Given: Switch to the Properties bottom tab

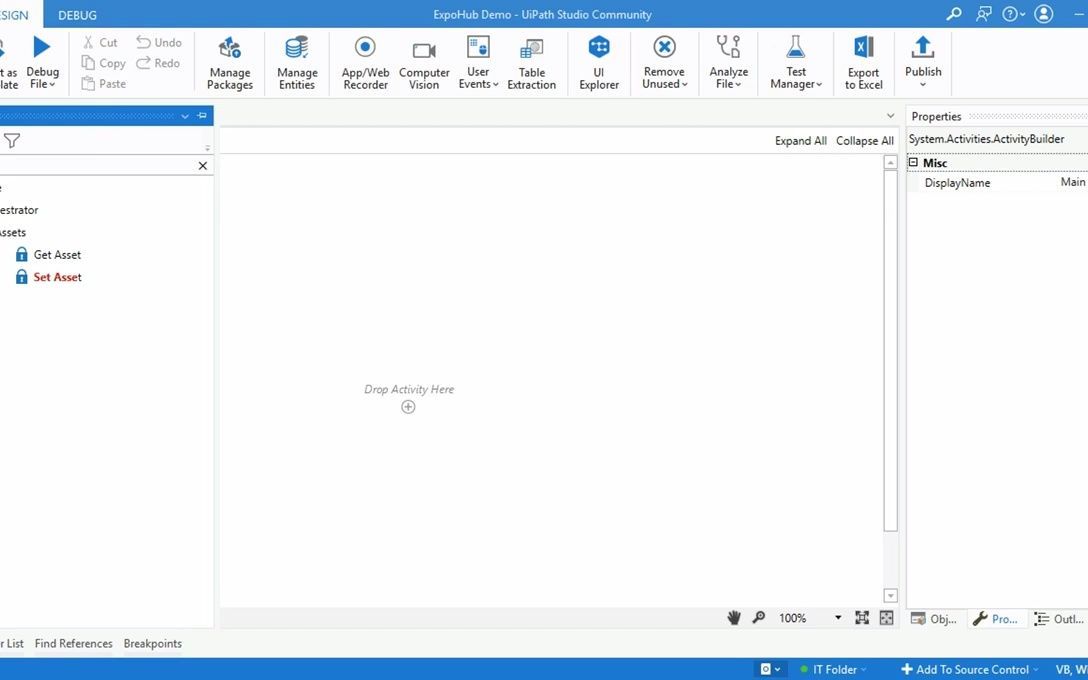Looking at the screenshot, I should point(996,619).
